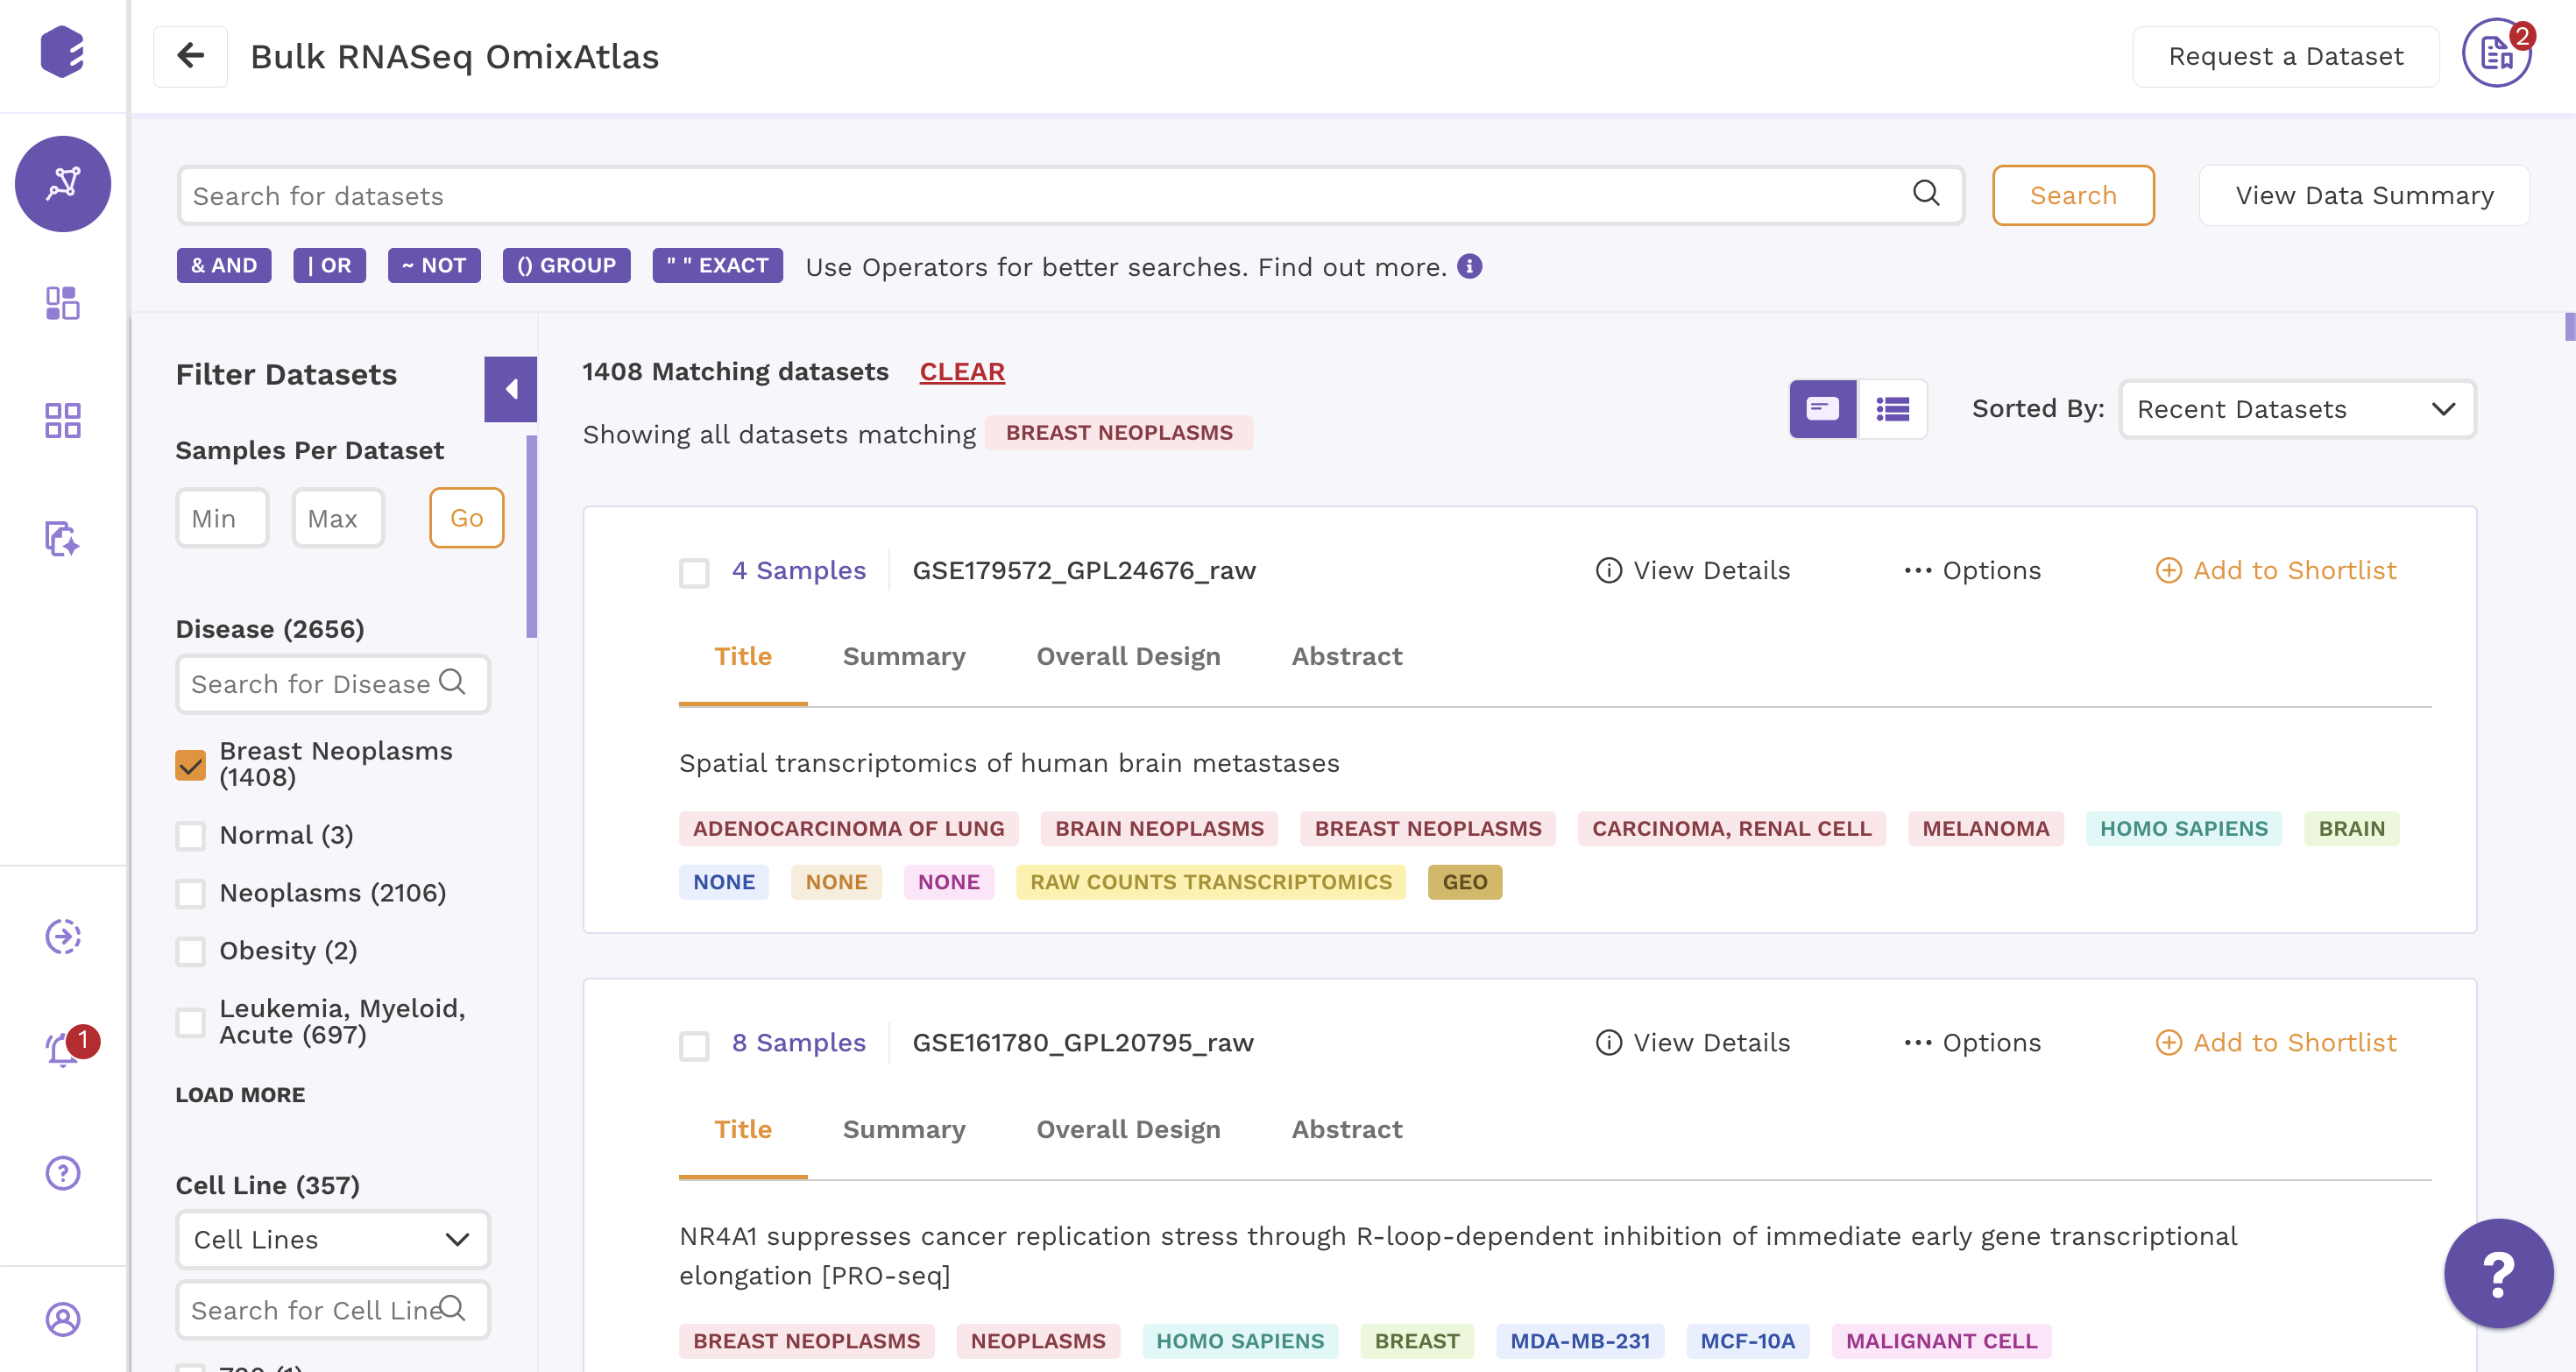Add GSE179572_GPL24676_raw to Shortlist

[x=2276, y=570]
